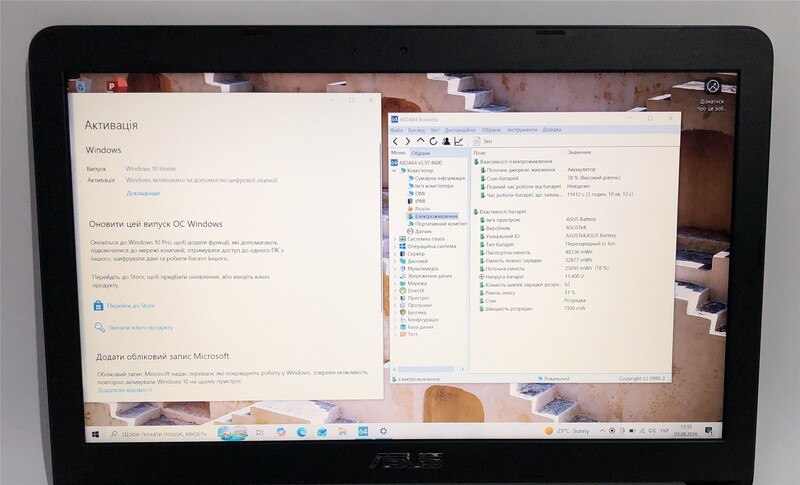Click the Рівень зносу row

tap(528, 293)
